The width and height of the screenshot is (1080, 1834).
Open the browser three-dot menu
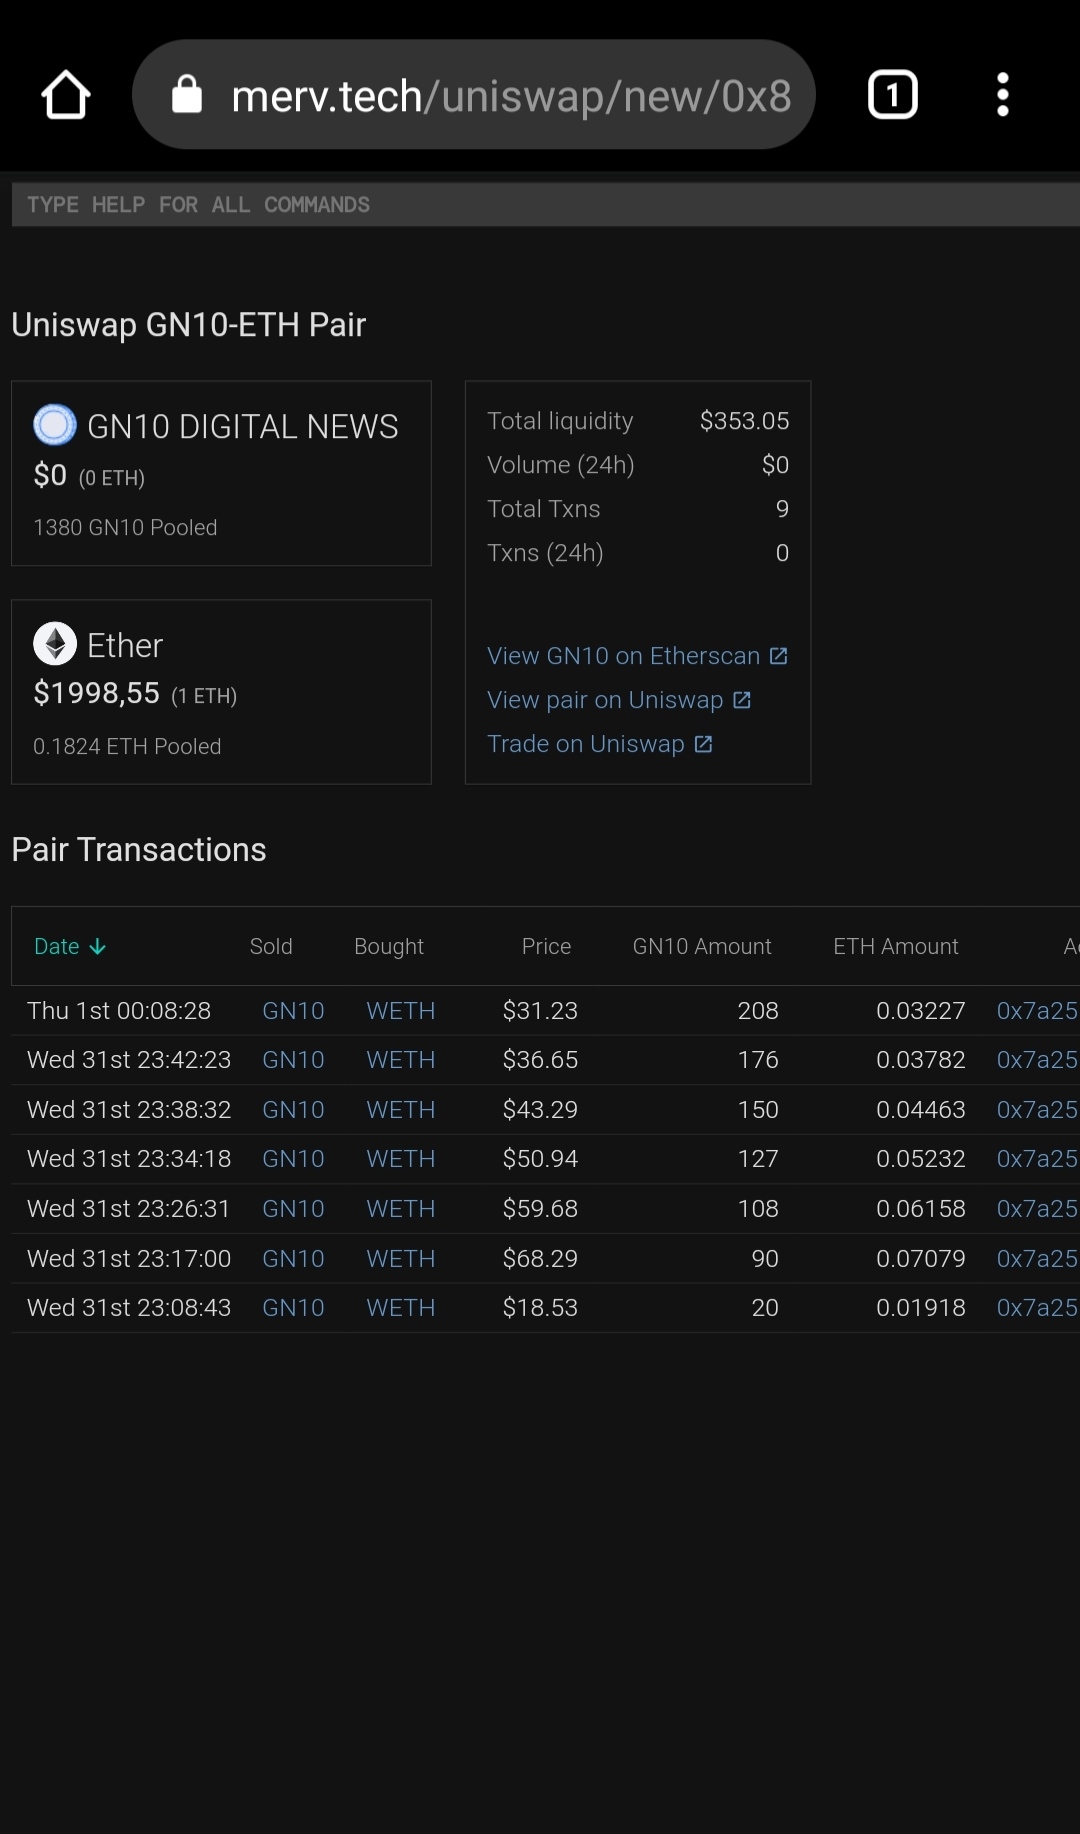tap(1002, 95)
